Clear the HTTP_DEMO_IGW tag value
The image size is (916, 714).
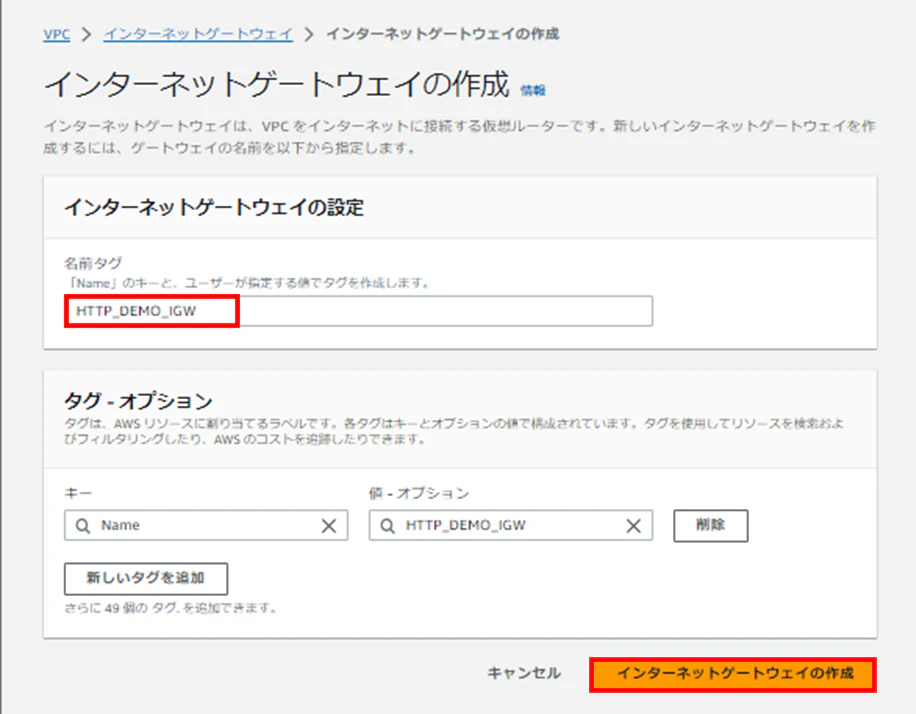coord(633,526)
